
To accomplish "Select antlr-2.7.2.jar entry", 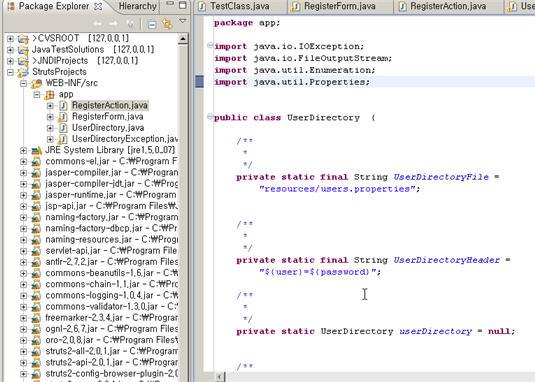I will click(112, 262).
